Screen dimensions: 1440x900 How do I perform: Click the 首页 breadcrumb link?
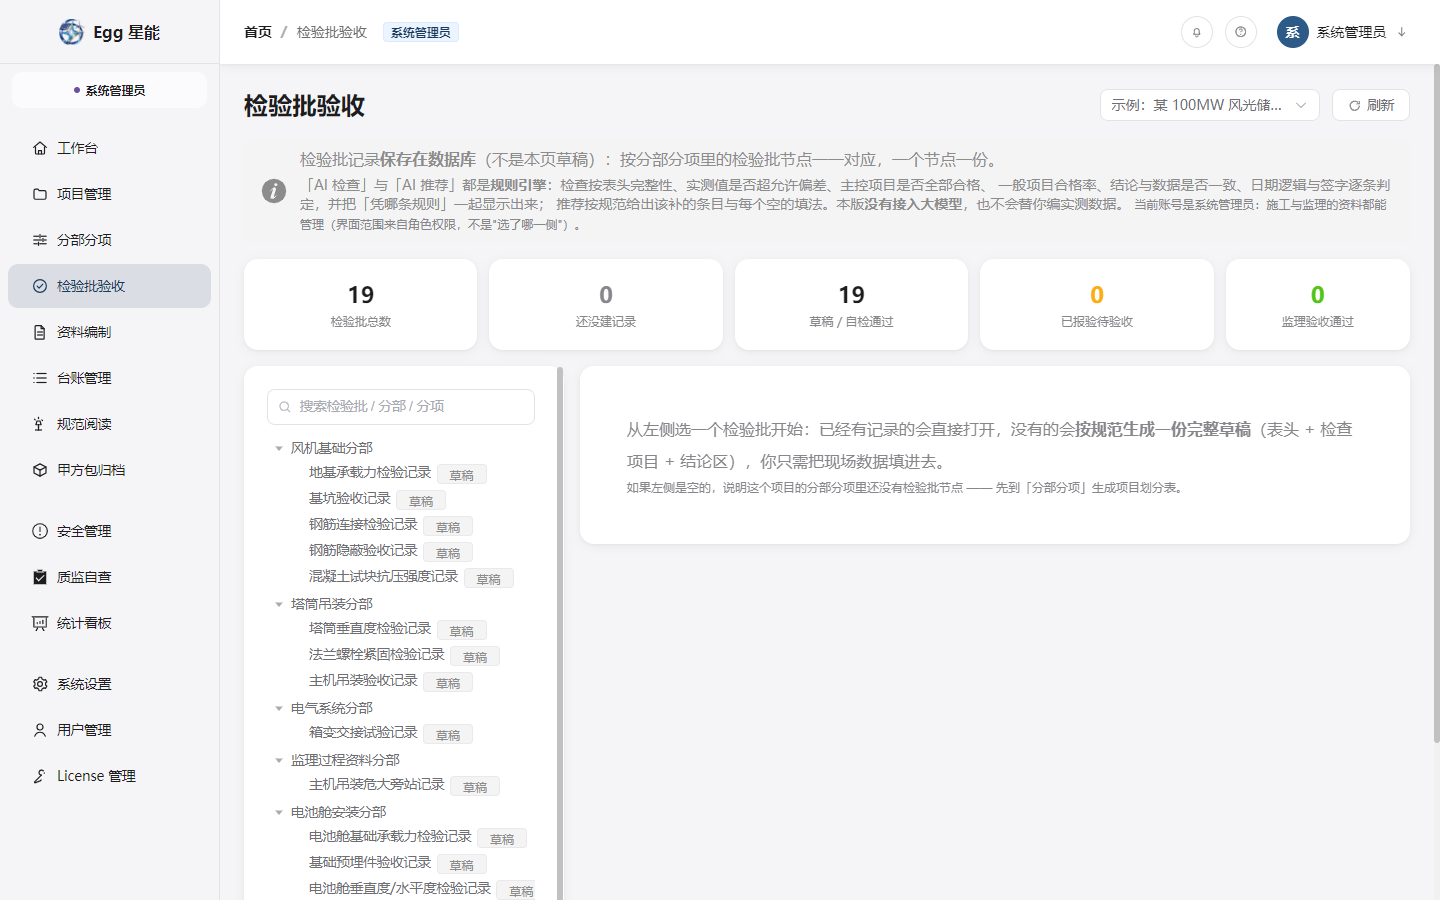click(x=258, y=32)
